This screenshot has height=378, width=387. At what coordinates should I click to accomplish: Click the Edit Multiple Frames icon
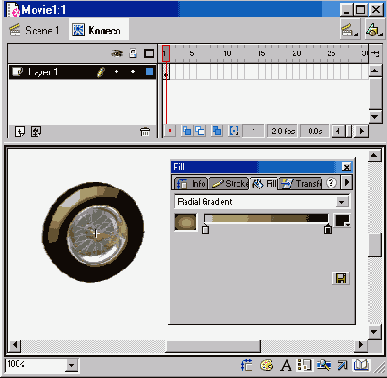pyautogui.click(x=217, y=131)
